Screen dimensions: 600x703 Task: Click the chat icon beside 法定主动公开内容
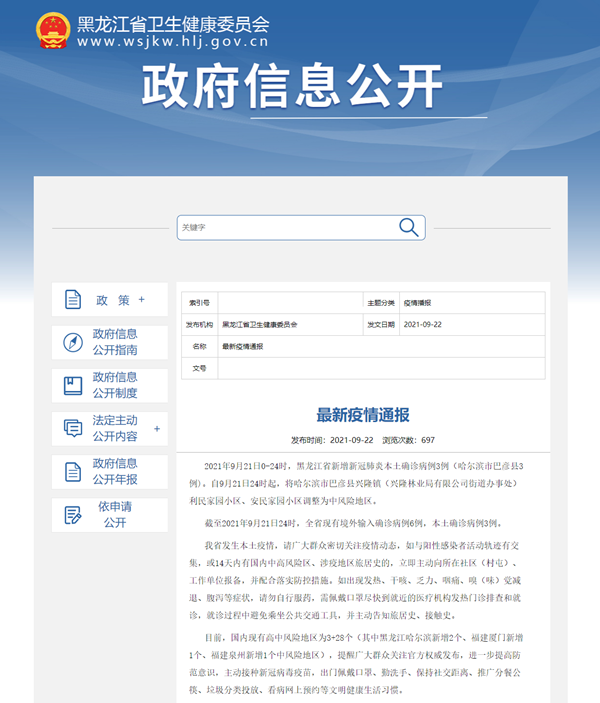73,428
